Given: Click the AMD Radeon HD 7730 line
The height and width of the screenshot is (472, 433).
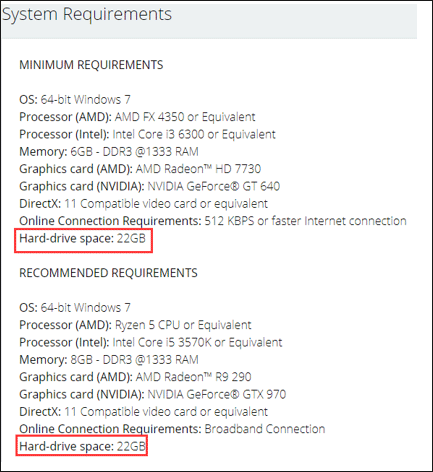Looking at the screenshot, I should point(140,169).
